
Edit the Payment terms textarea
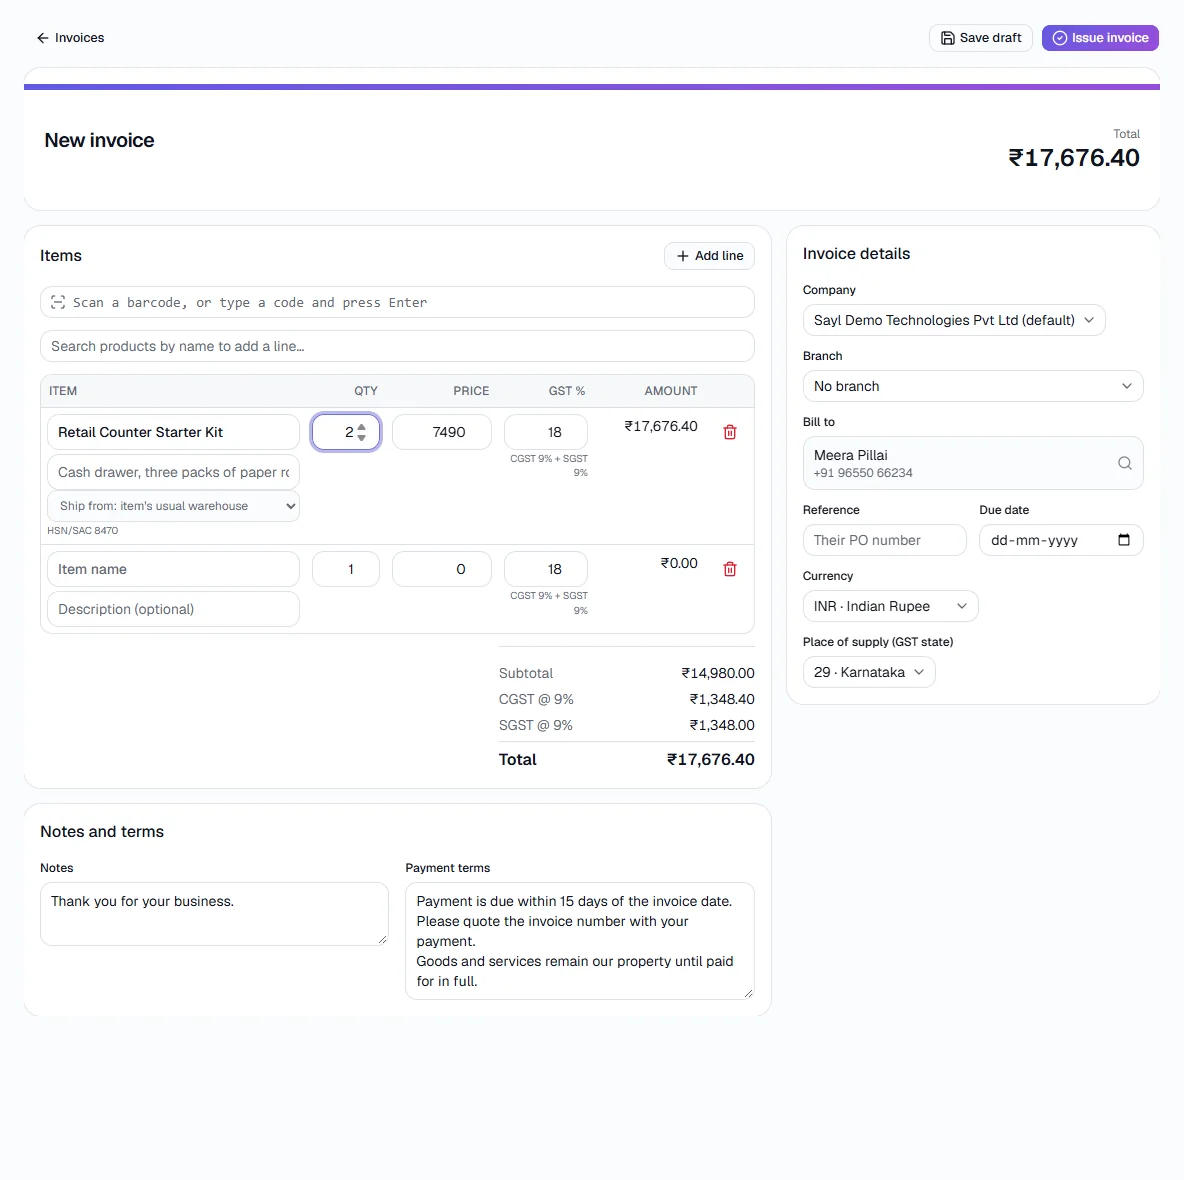(579, 941)
